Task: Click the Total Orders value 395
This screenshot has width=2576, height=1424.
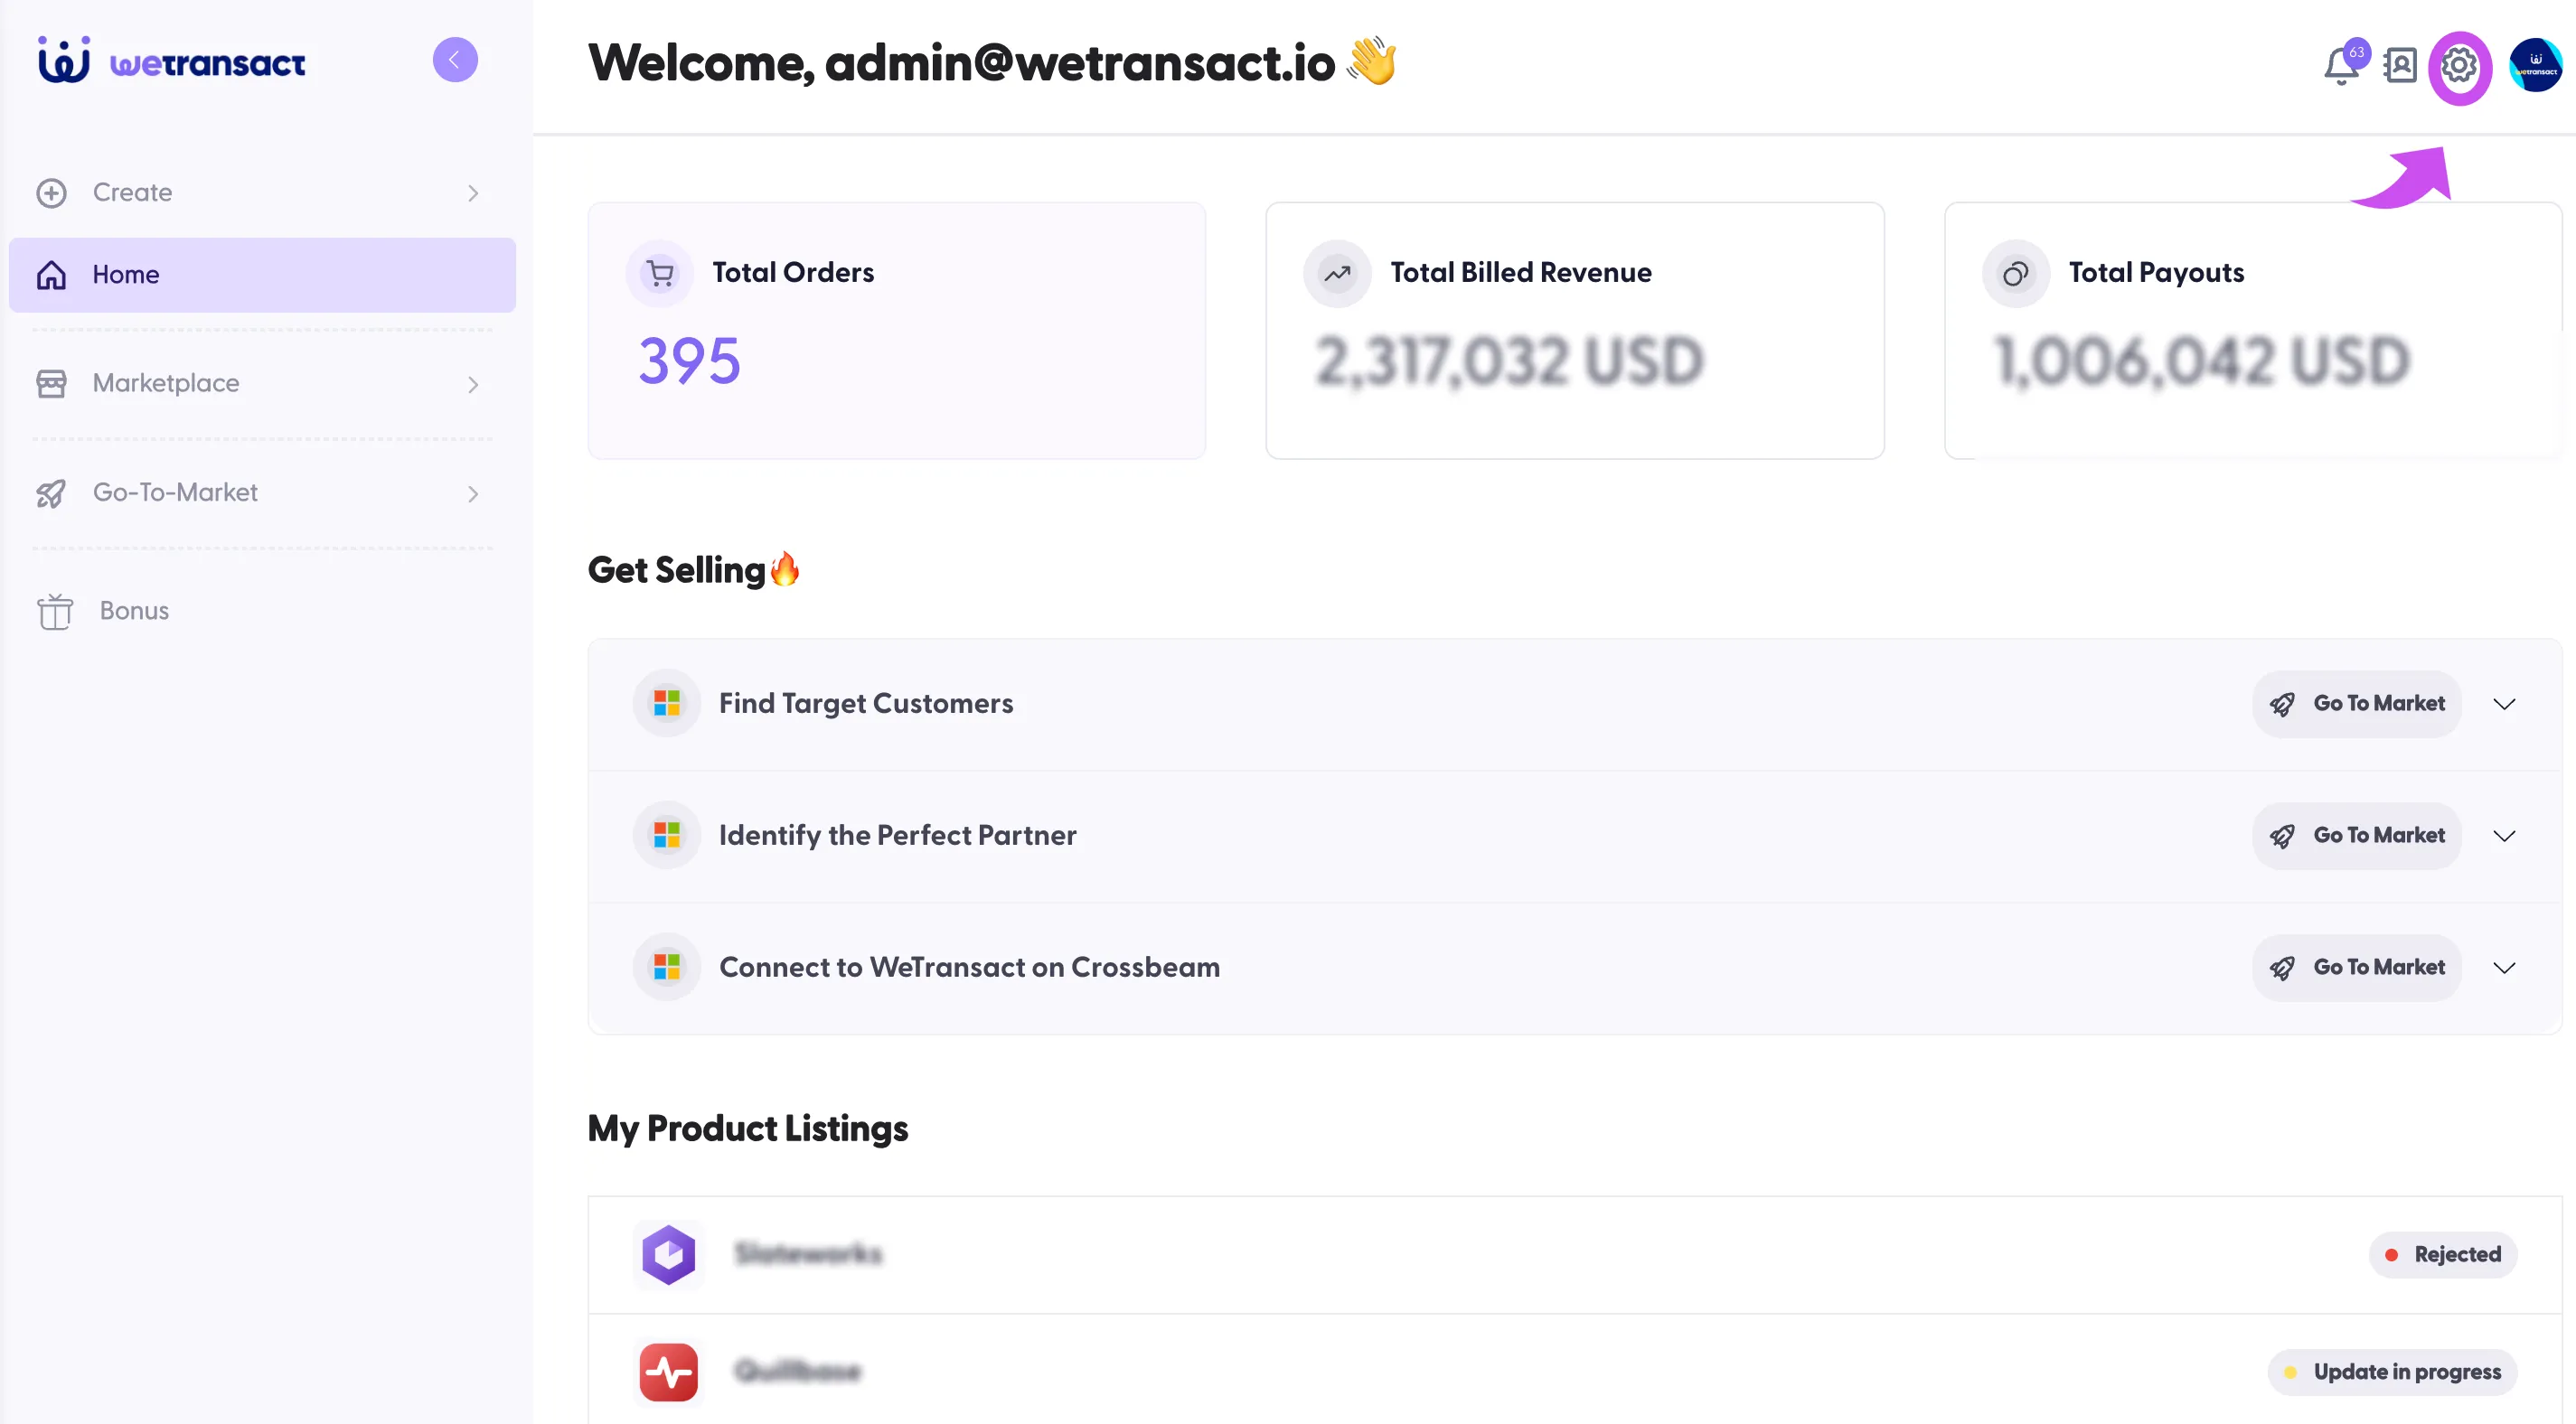Action: [x=689, y=361]
